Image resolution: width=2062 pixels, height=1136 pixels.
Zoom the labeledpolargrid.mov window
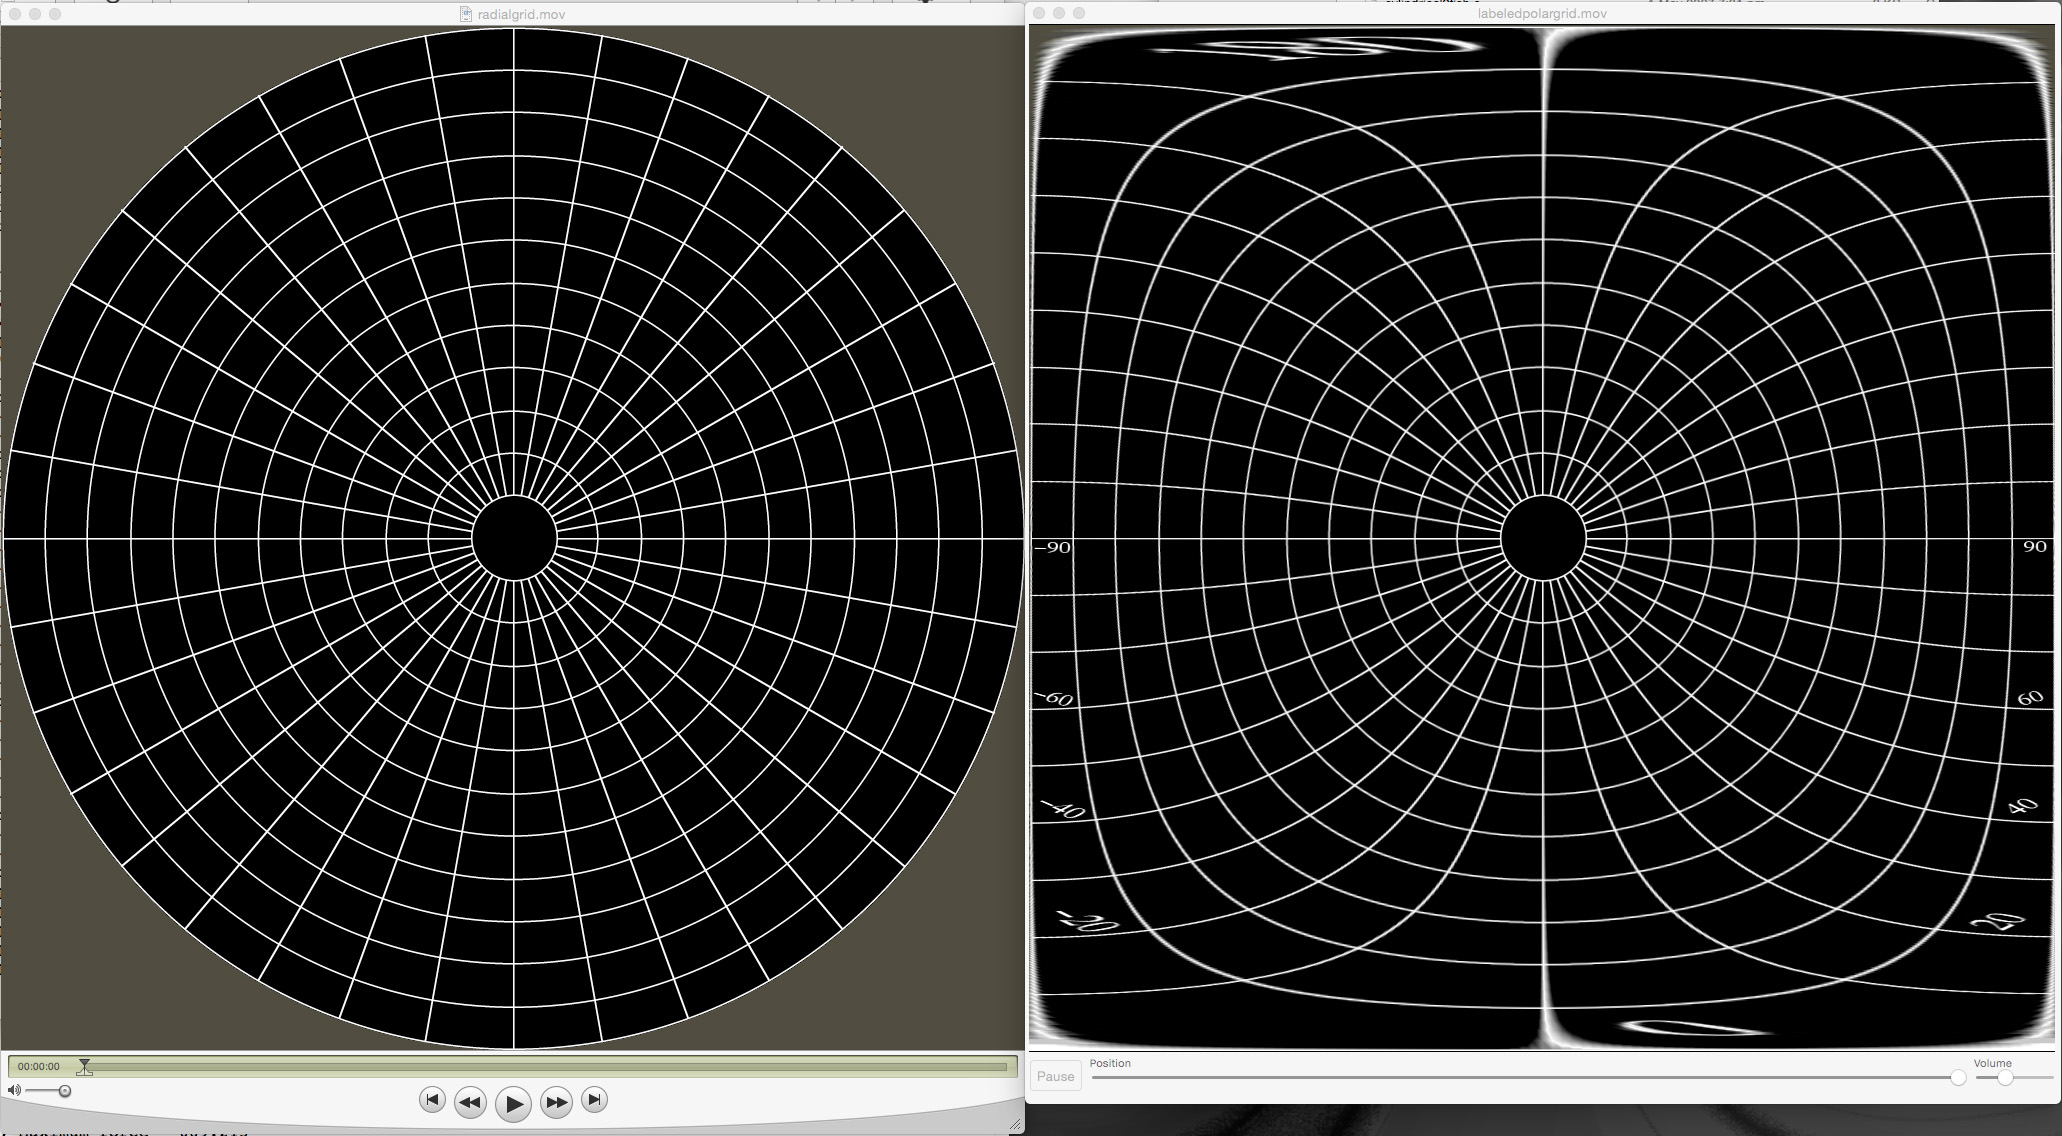[x=1079, y=13]
